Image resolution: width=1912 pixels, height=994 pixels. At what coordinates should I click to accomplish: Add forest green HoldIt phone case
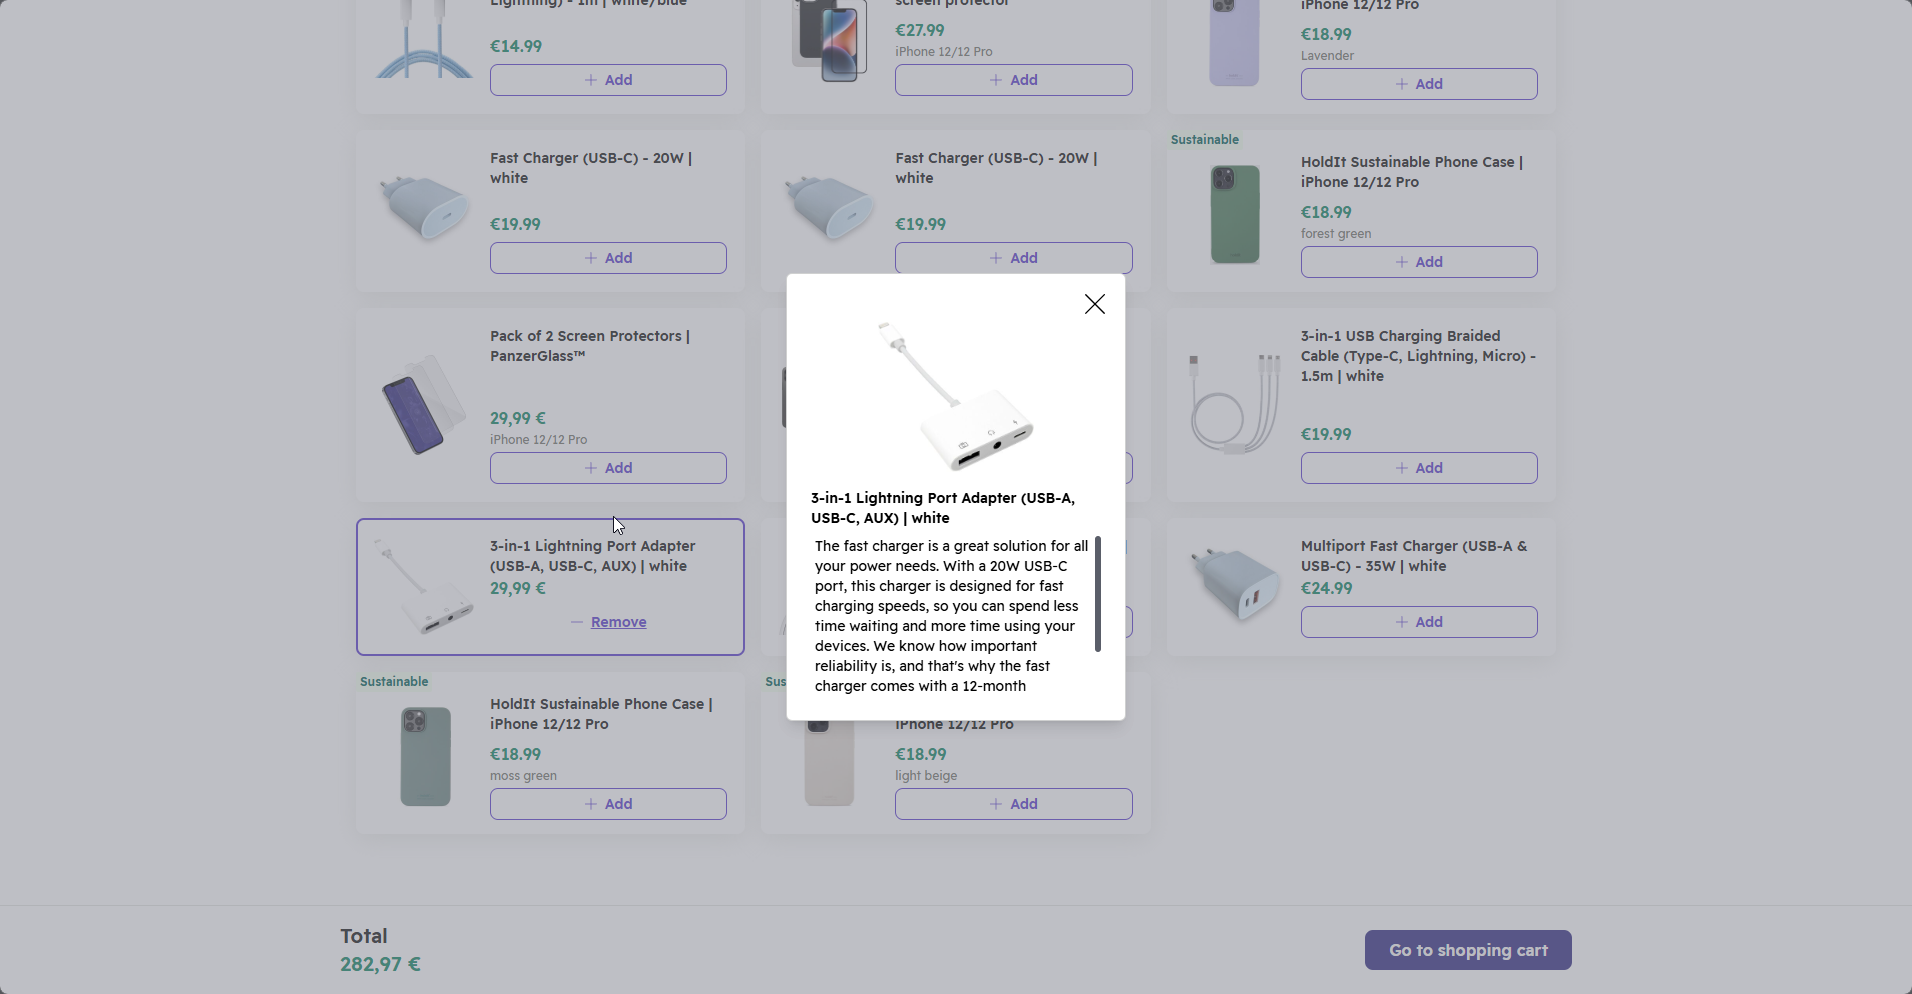[1419, 262]
